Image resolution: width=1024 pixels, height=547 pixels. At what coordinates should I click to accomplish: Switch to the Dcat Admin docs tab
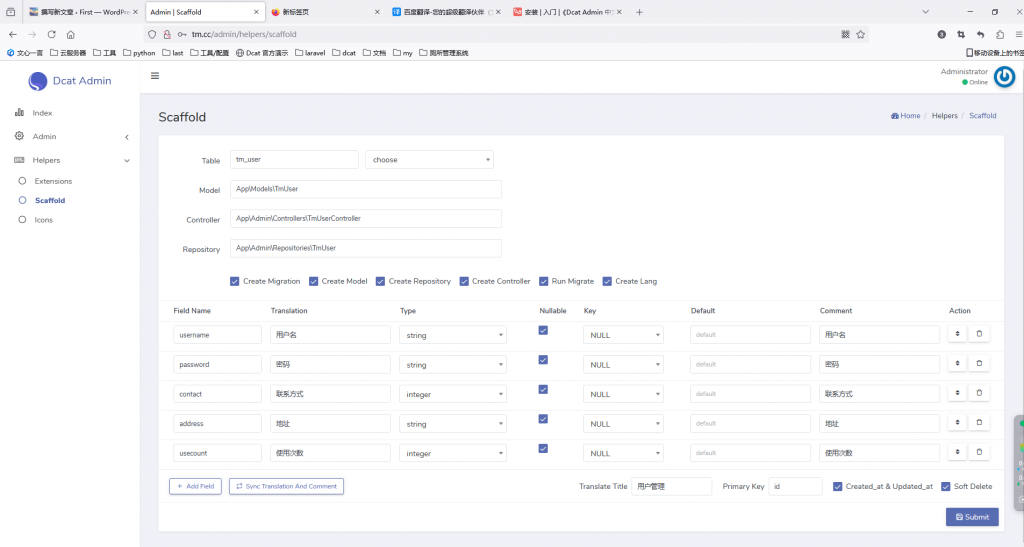coord(567,12)
